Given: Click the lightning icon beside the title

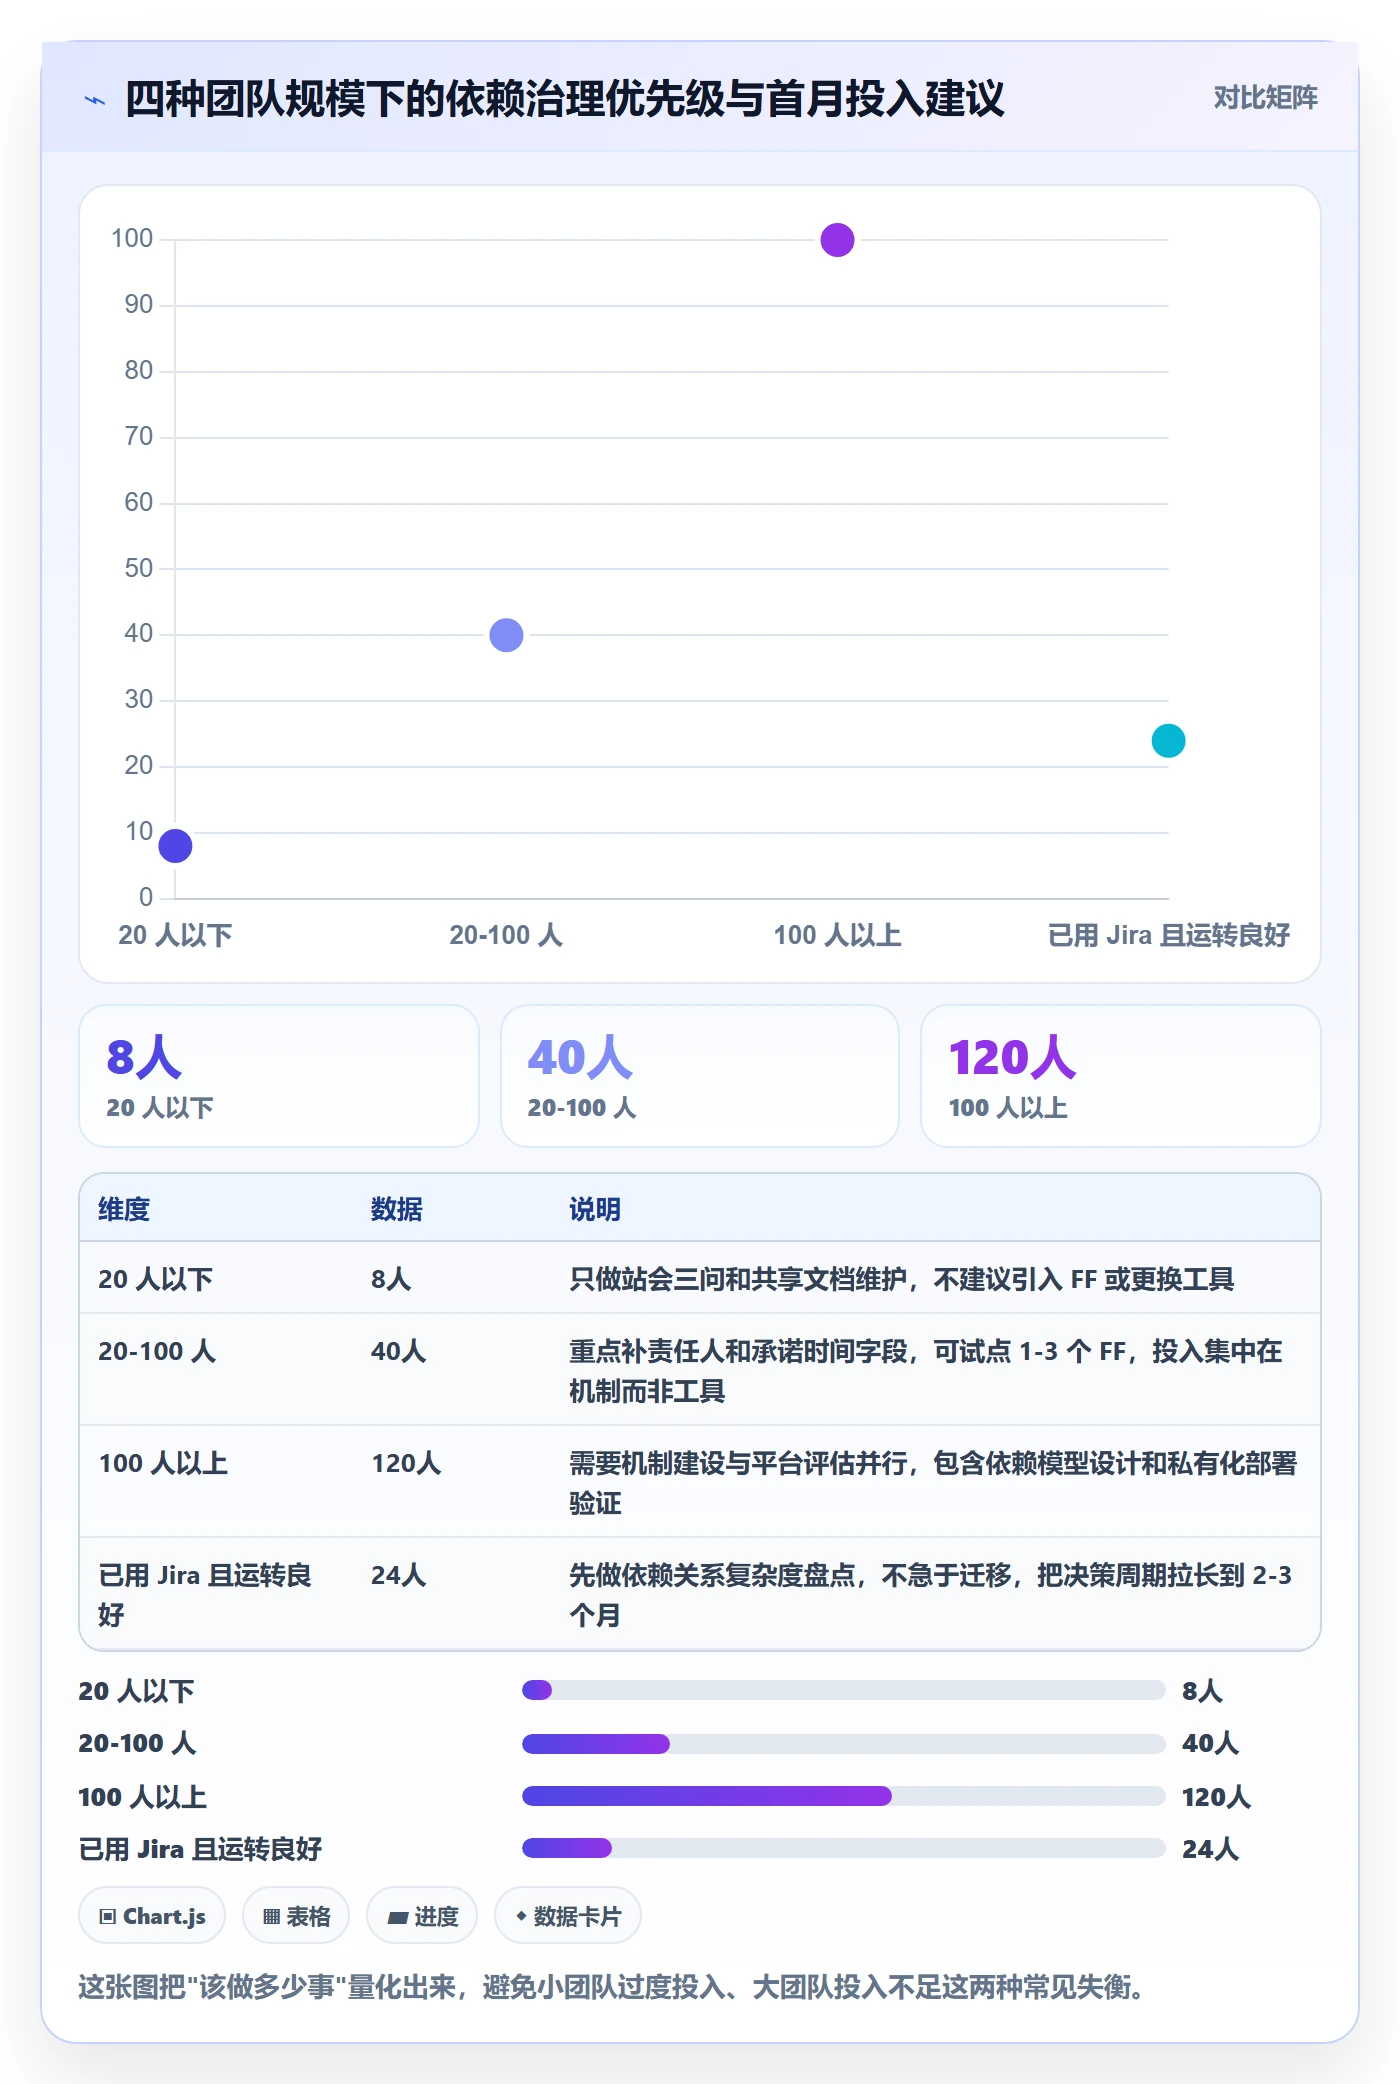Looking at the screenshot, I should (95, 100).
